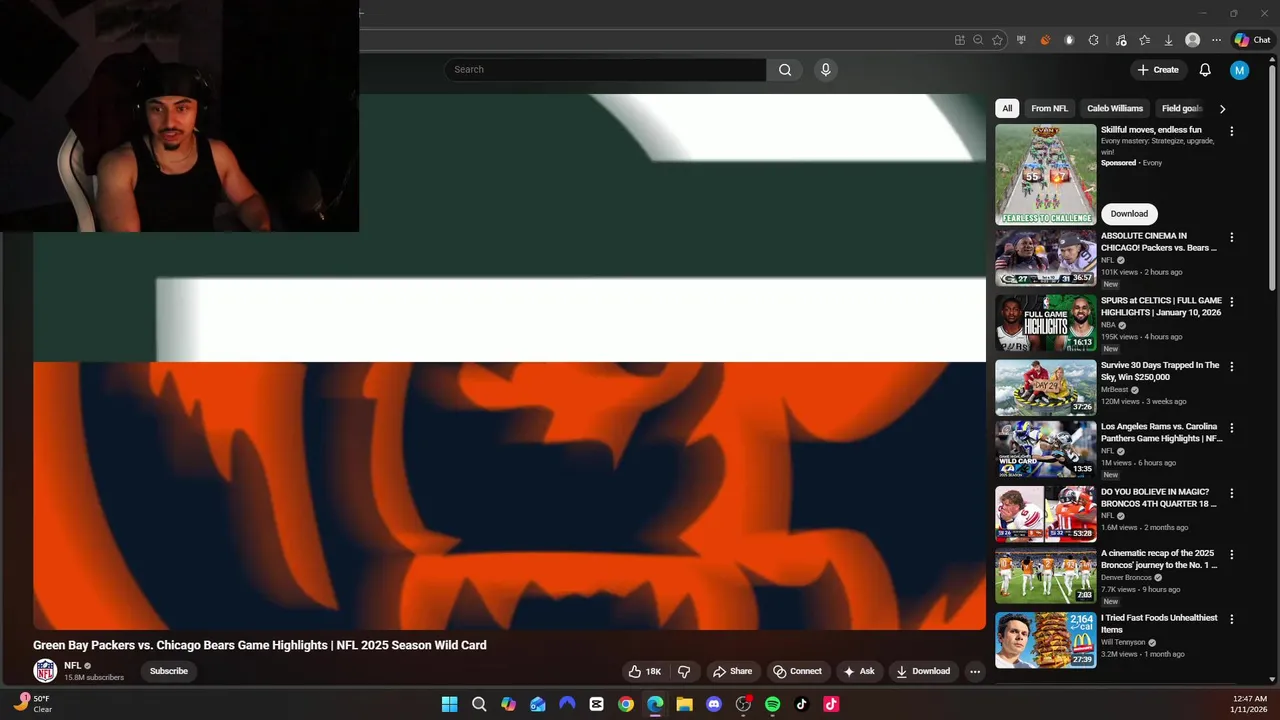Image resolution: width=1280 pixels, height=720 pixels.
Task: Open Windows Start menu
Action: pyautogui.click(x=450, y=704)
